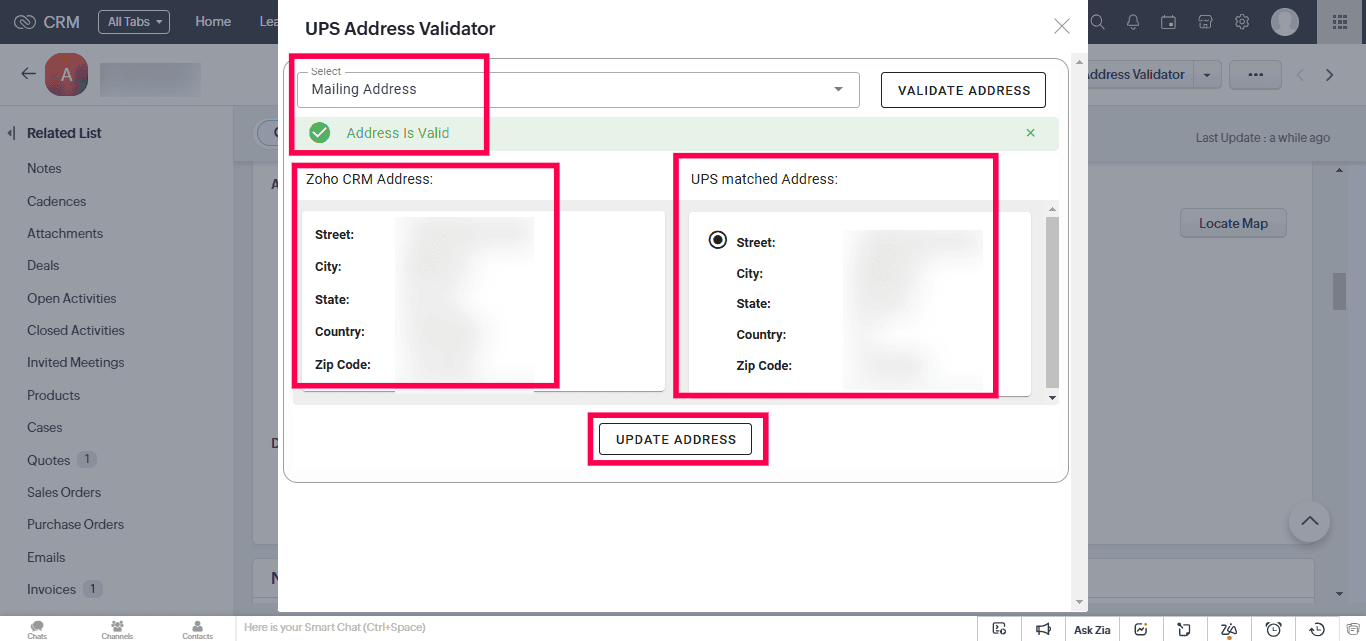Open the All Tabs dropdown

tap(134, 22)
